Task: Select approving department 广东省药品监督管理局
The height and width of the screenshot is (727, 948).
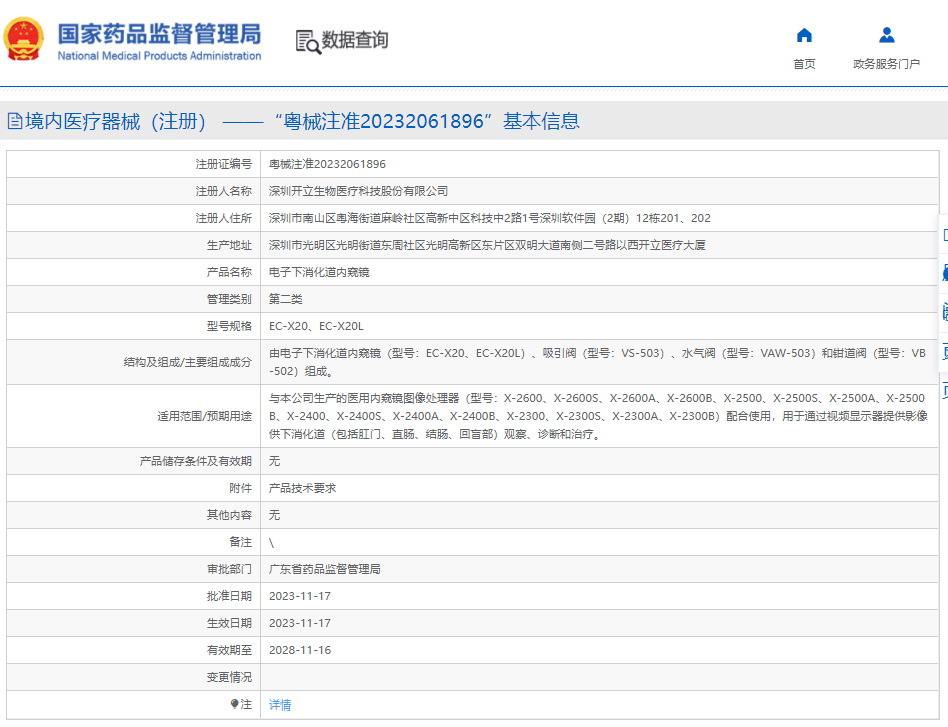Action: 325,569
